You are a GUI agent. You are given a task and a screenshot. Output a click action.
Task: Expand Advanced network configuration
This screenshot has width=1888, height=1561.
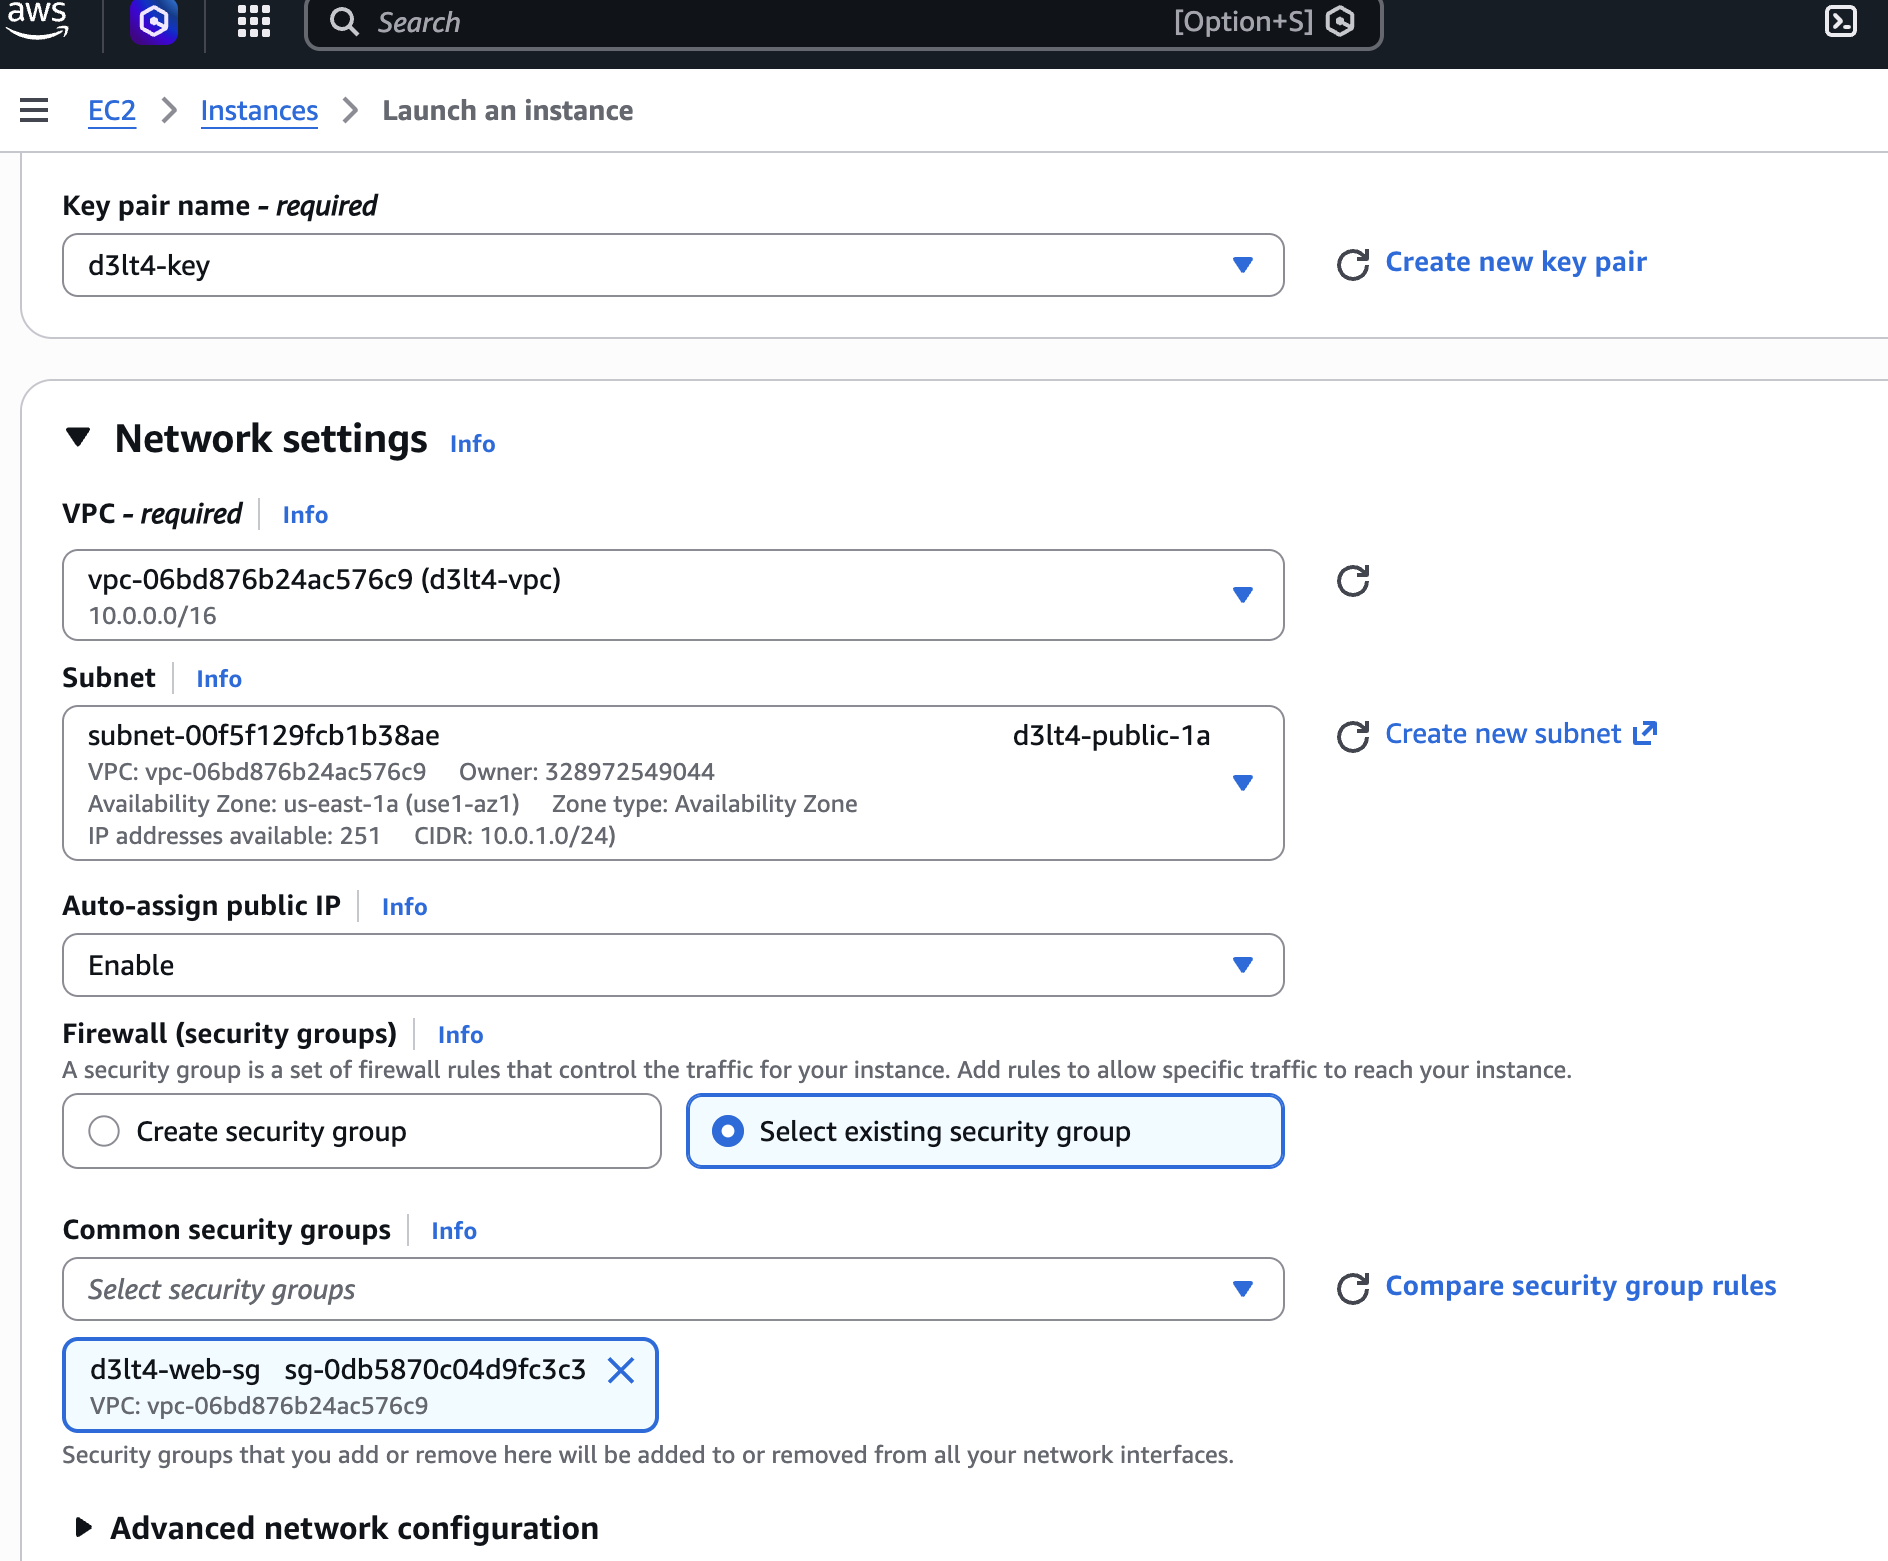(x=84, y=1528)
